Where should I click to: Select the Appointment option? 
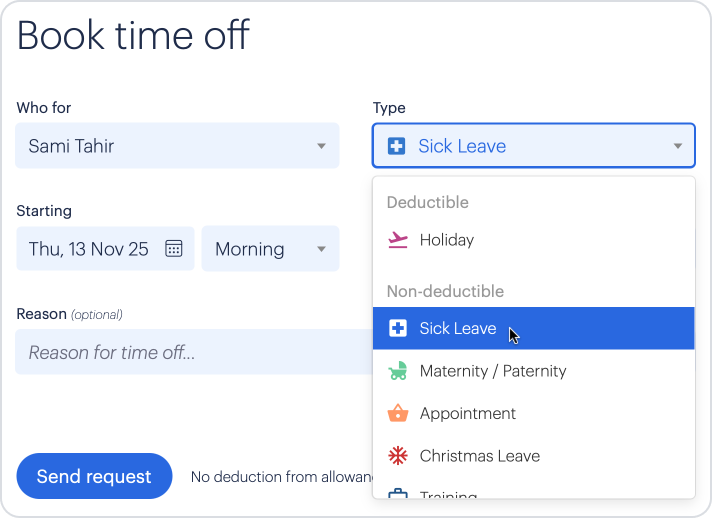[x=467, y=413]
